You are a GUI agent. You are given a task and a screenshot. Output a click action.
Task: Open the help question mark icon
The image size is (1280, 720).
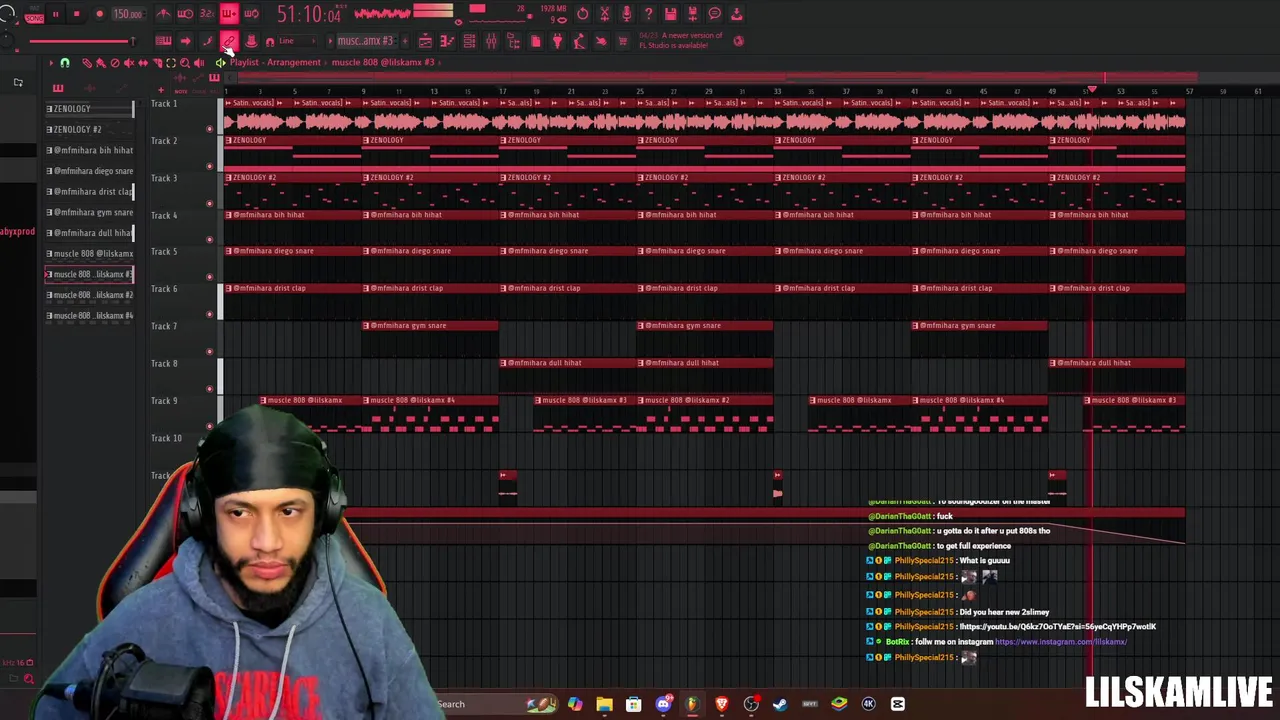coord(649,14)
